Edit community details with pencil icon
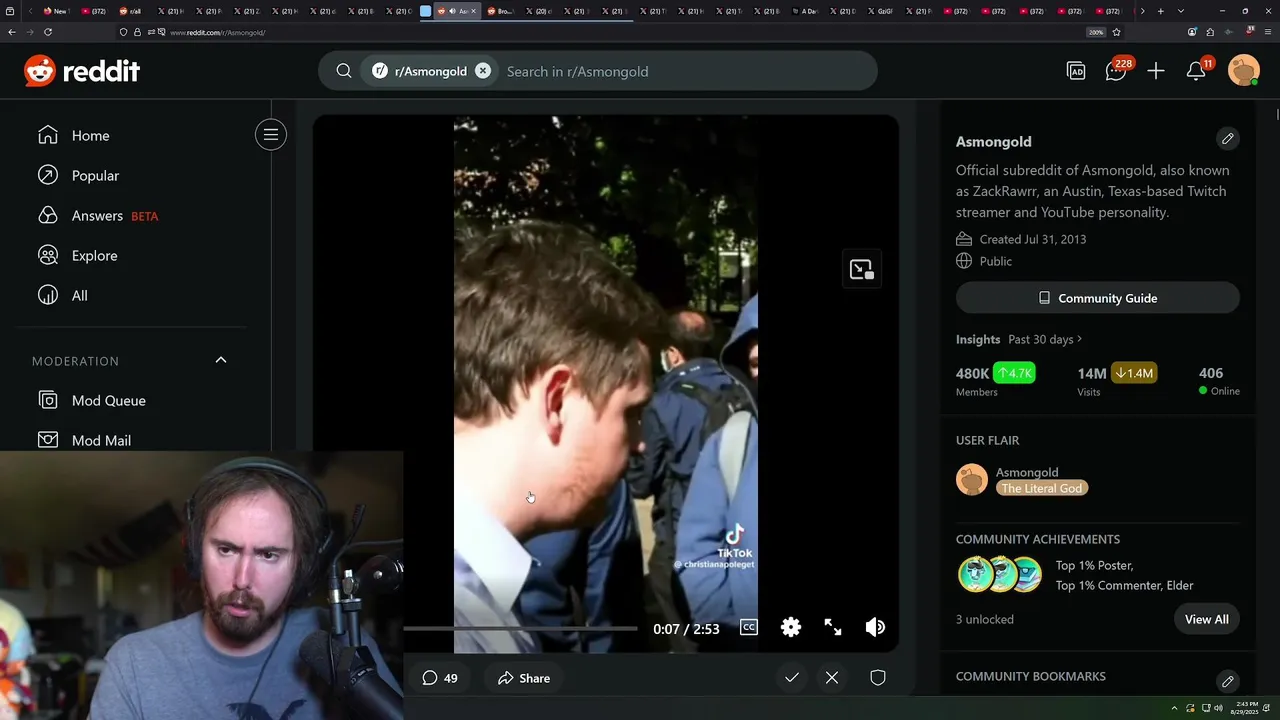This screenshot has height=720, width=1280. coord(1228,138)
